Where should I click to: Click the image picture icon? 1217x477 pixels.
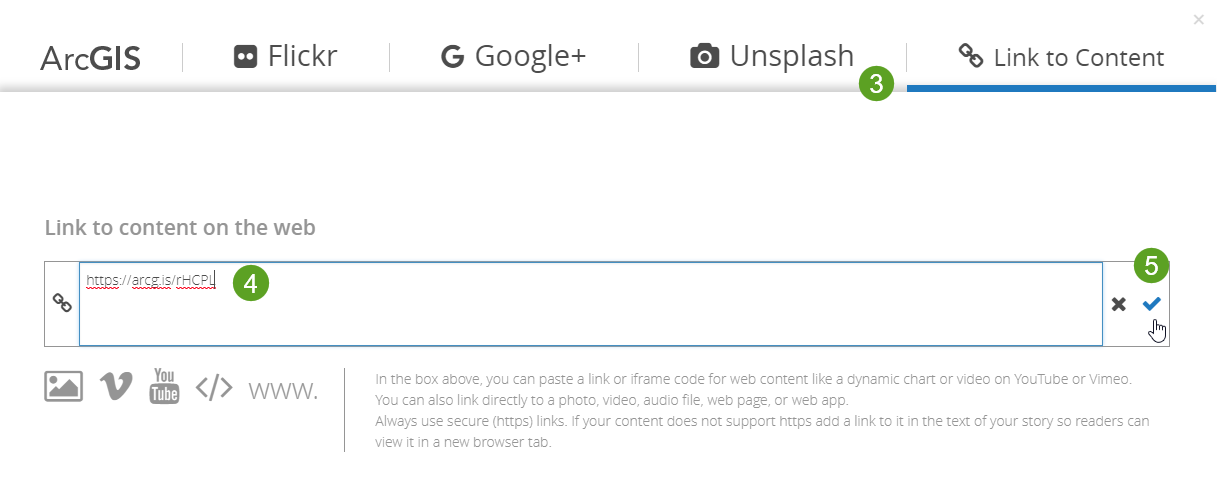click(x=63, y=387)
